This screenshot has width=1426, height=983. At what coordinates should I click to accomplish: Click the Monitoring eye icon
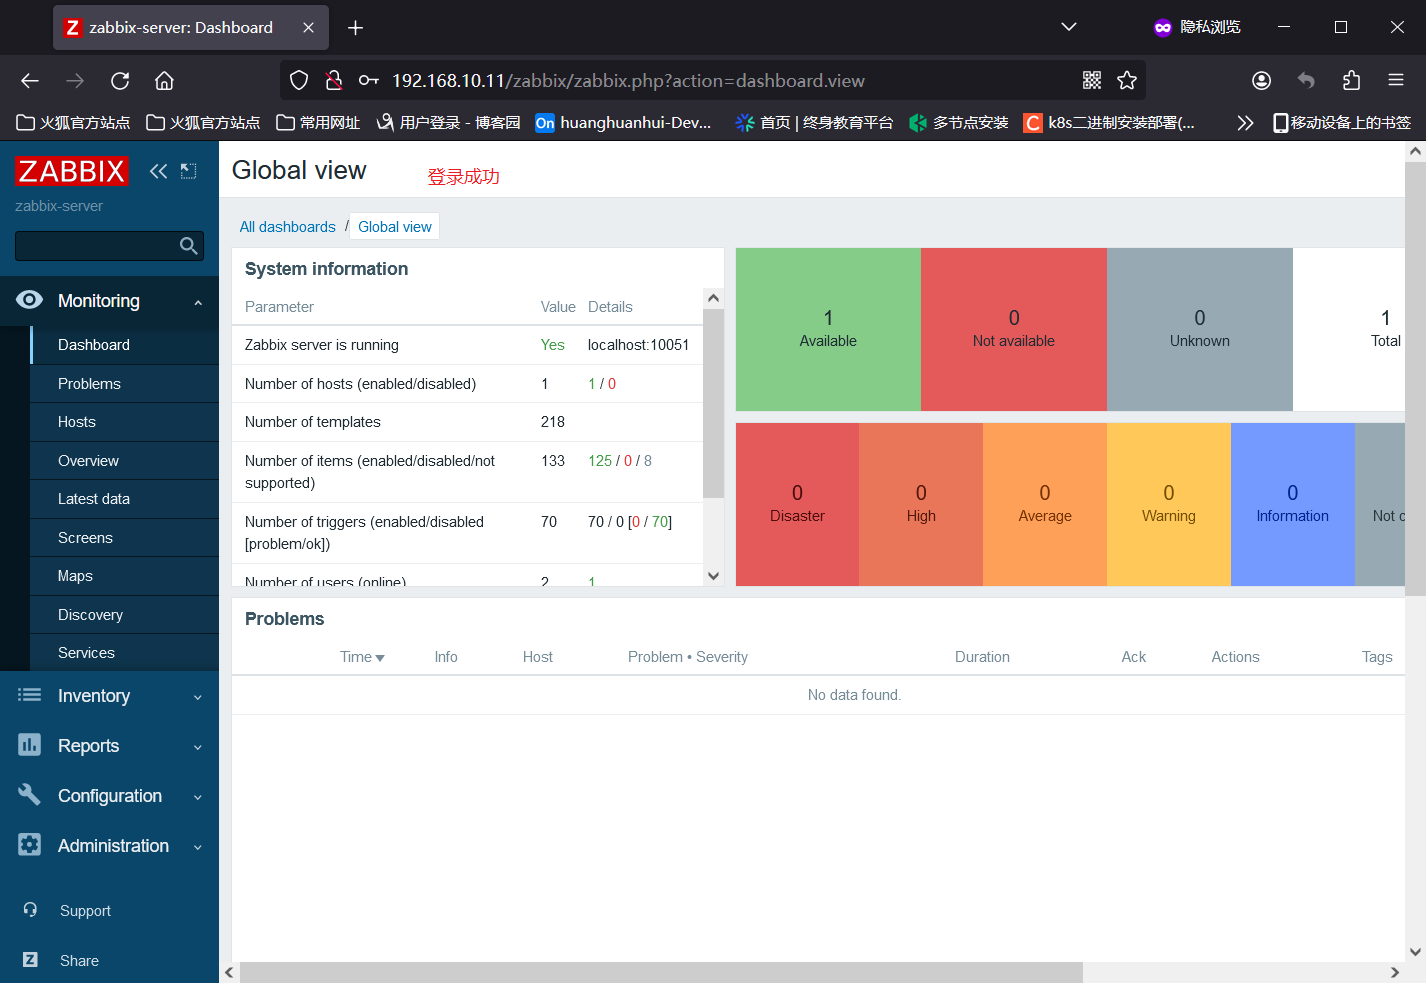(x=30, y=300)
